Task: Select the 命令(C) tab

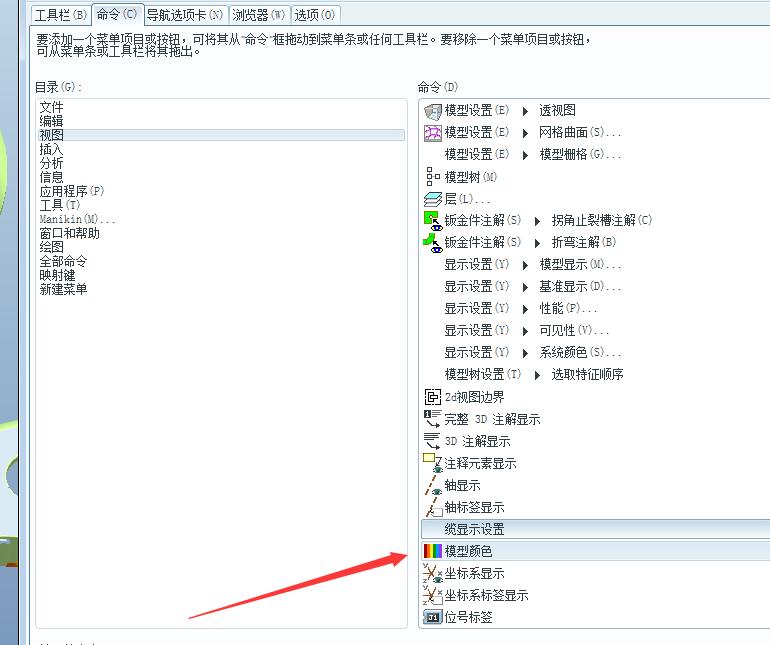Action: pyautogui.click(x=117, y=14)
